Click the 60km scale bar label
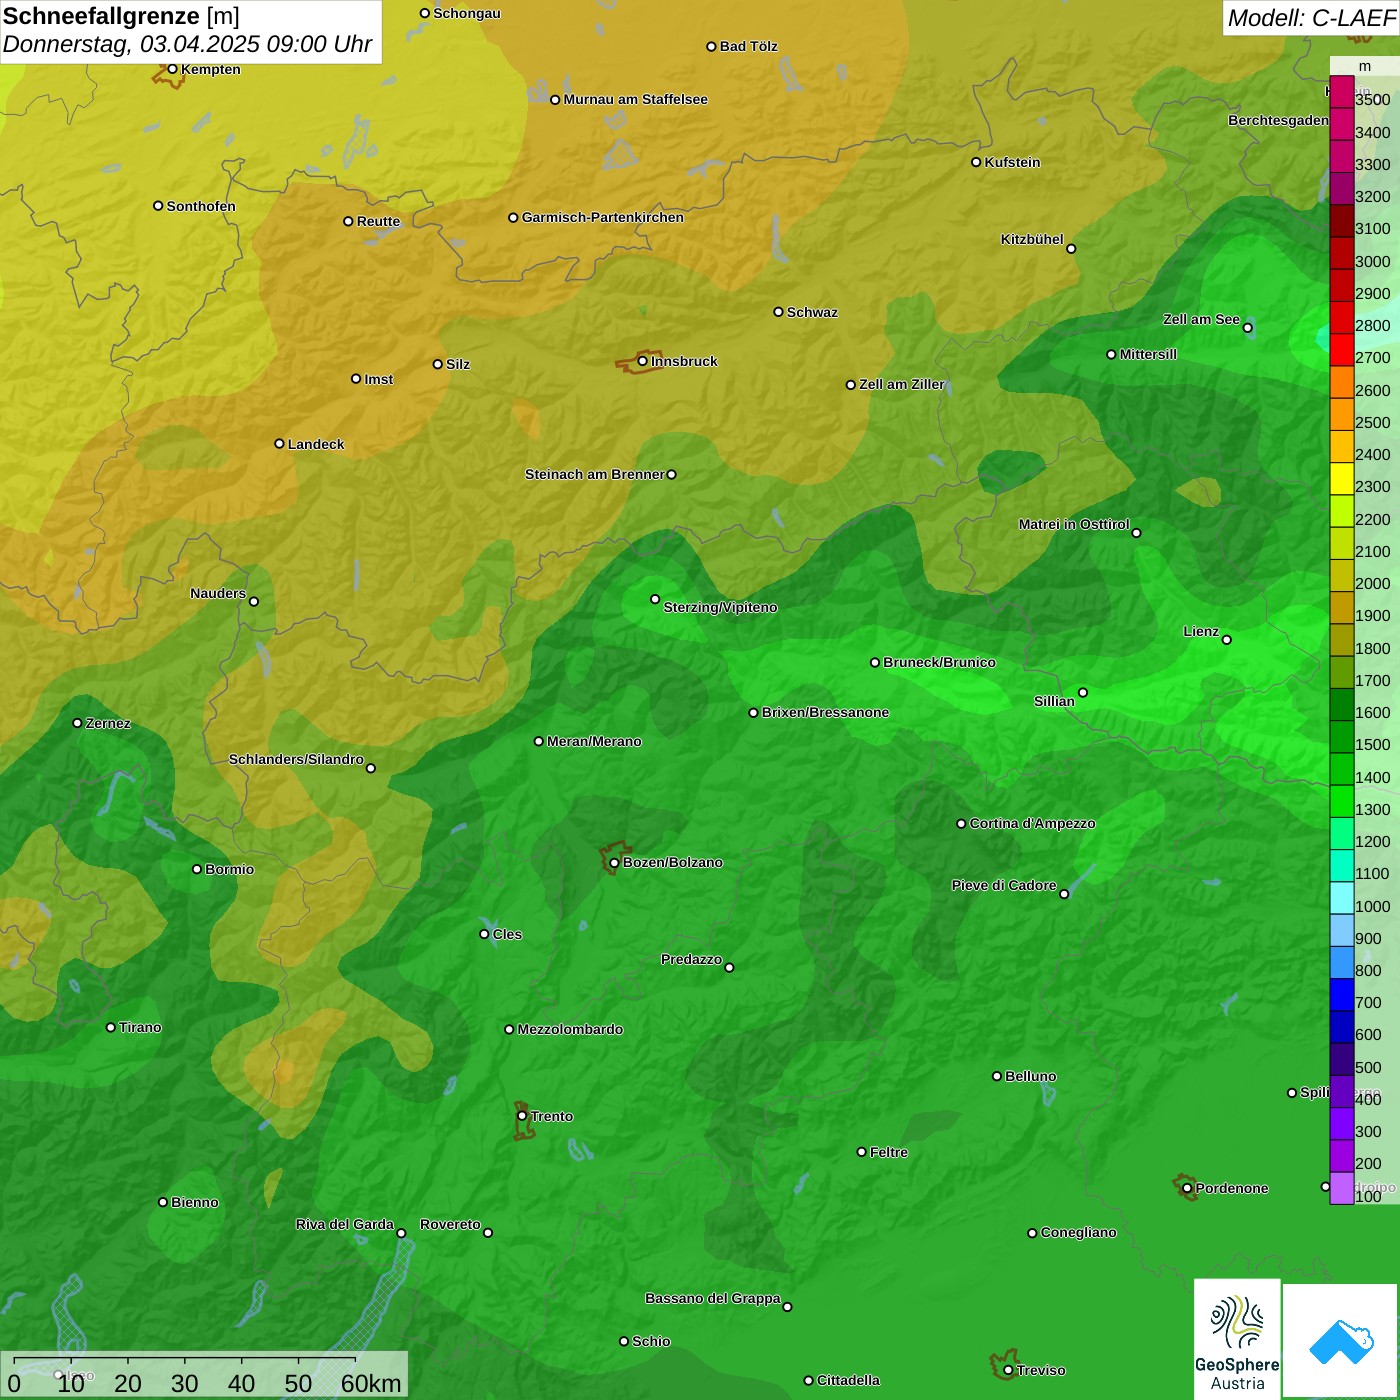The width and height of the screenshot is (1400, 1400). coord(371,1384)
